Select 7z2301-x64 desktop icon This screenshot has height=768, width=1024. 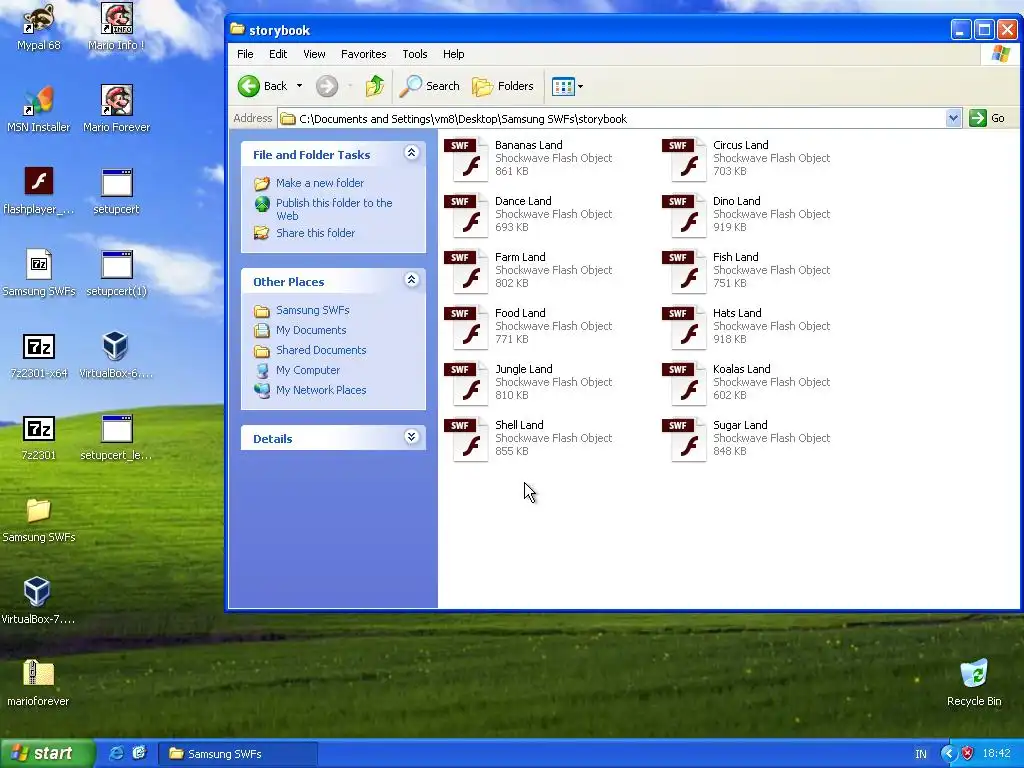click(x=39, y=355)
